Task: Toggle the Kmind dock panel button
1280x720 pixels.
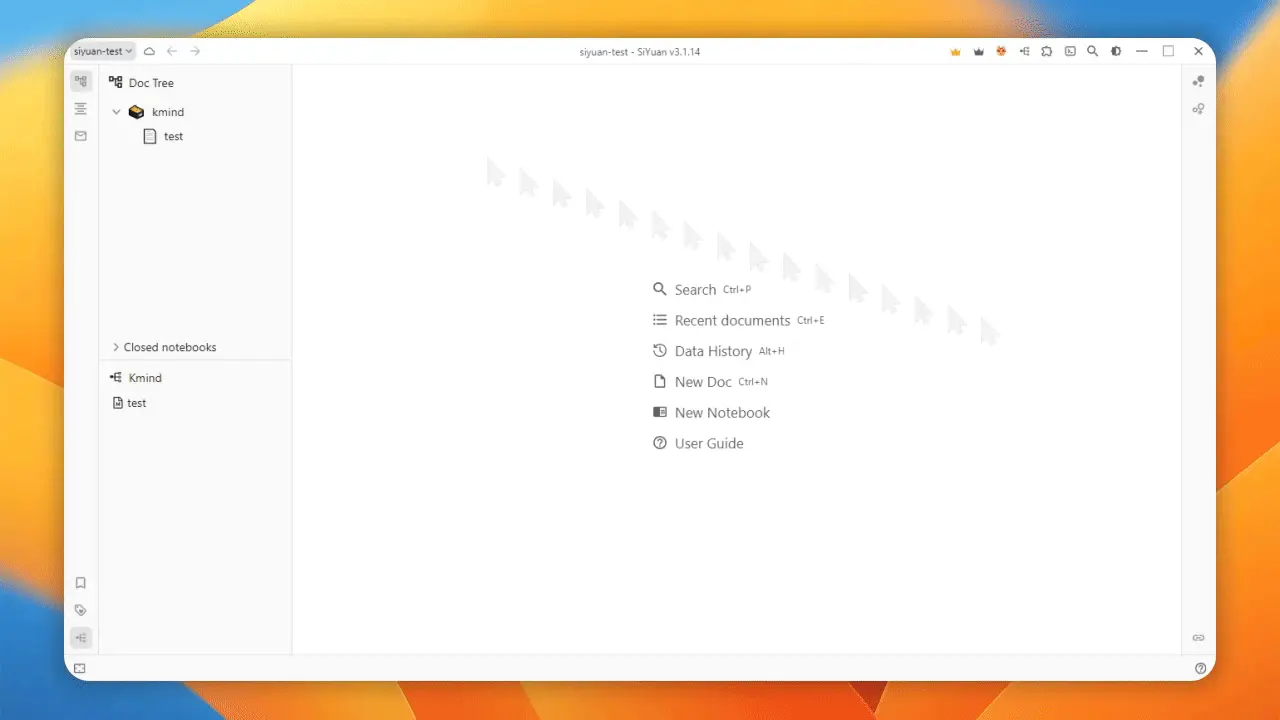Action: (81, 637)
